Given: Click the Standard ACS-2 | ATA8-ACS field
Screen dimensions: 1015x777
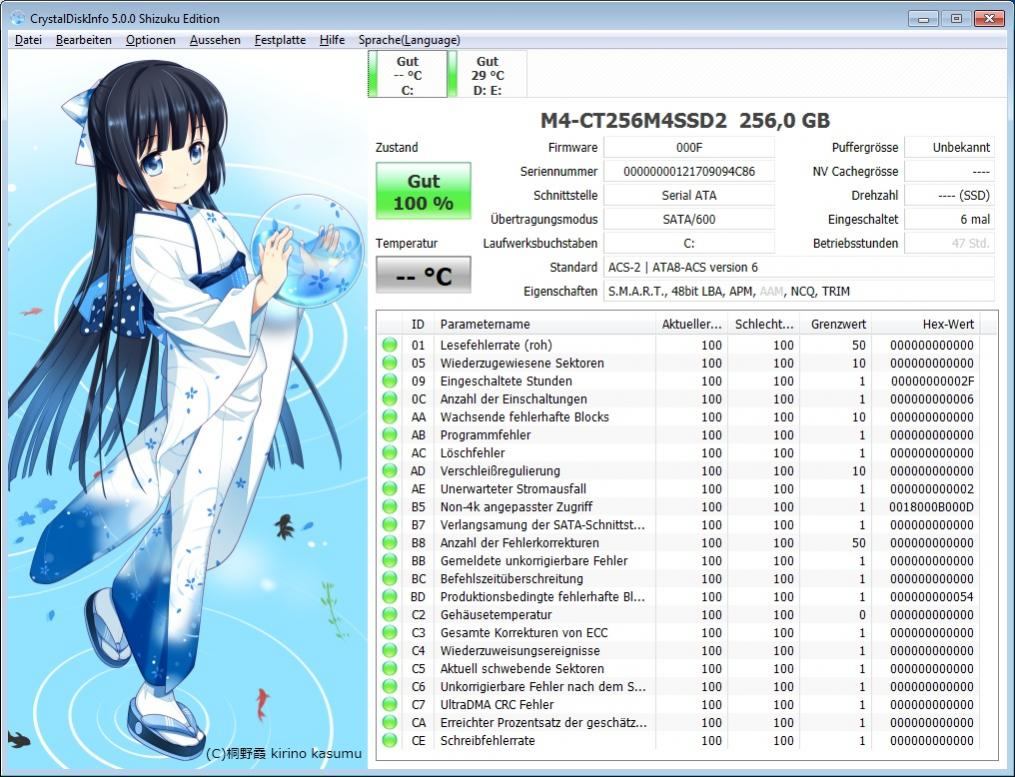Looking at the screenshot, I should coord(799,267).
